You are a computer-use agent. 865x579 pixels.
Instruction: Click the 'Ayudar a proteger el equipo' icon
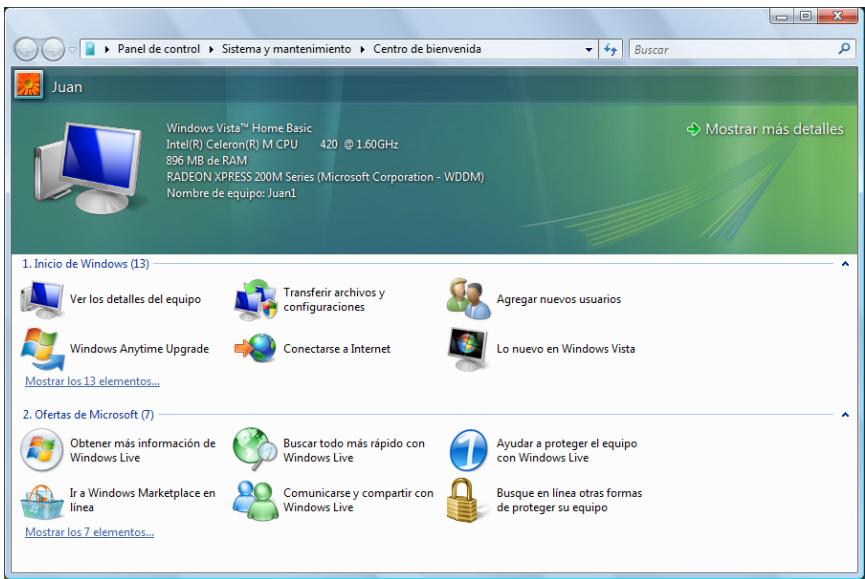[467, 450]
